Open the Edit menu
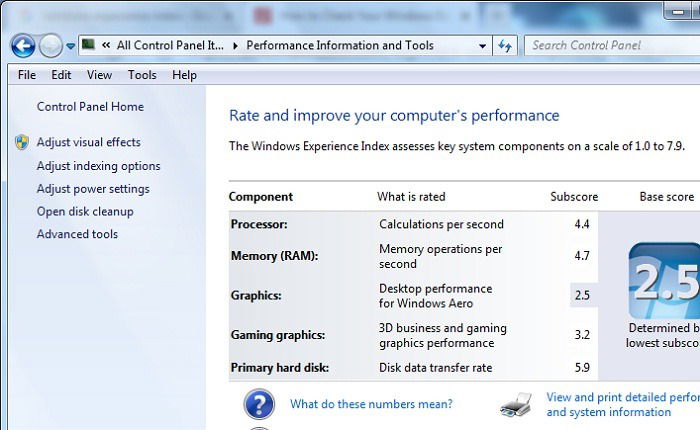 coord(61,75)
